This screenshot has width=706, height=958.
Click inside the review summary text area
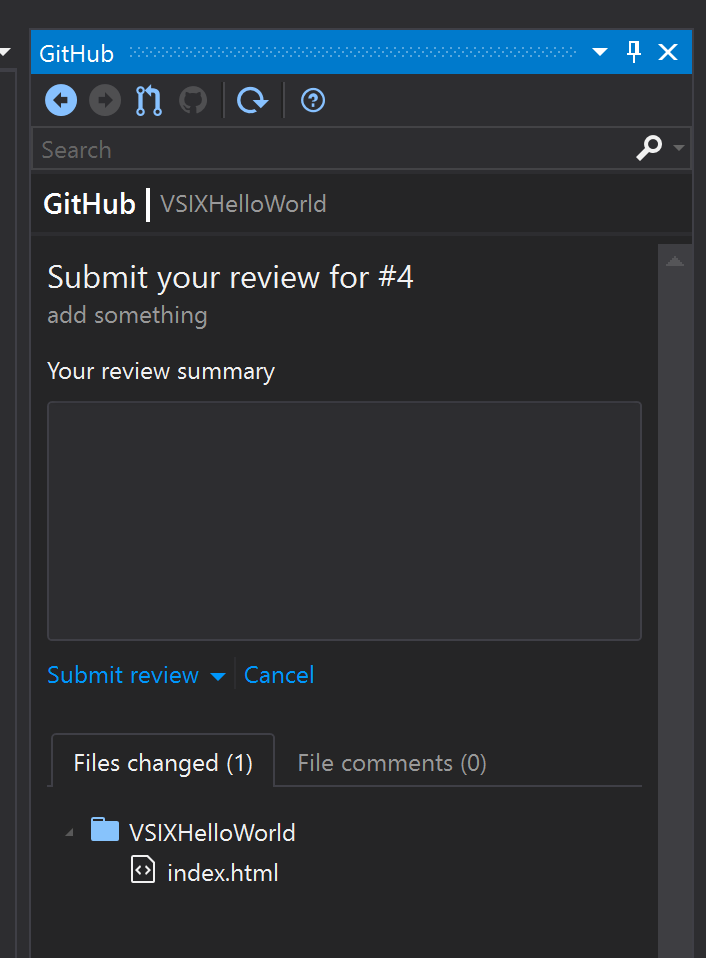[344, 521]
